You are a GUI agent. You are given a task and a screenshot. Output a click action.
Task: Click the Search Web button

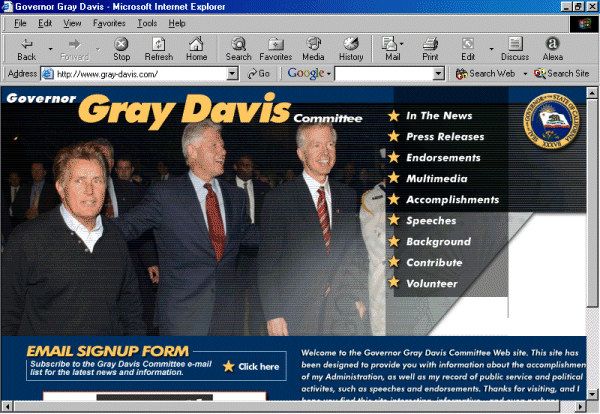485,73
